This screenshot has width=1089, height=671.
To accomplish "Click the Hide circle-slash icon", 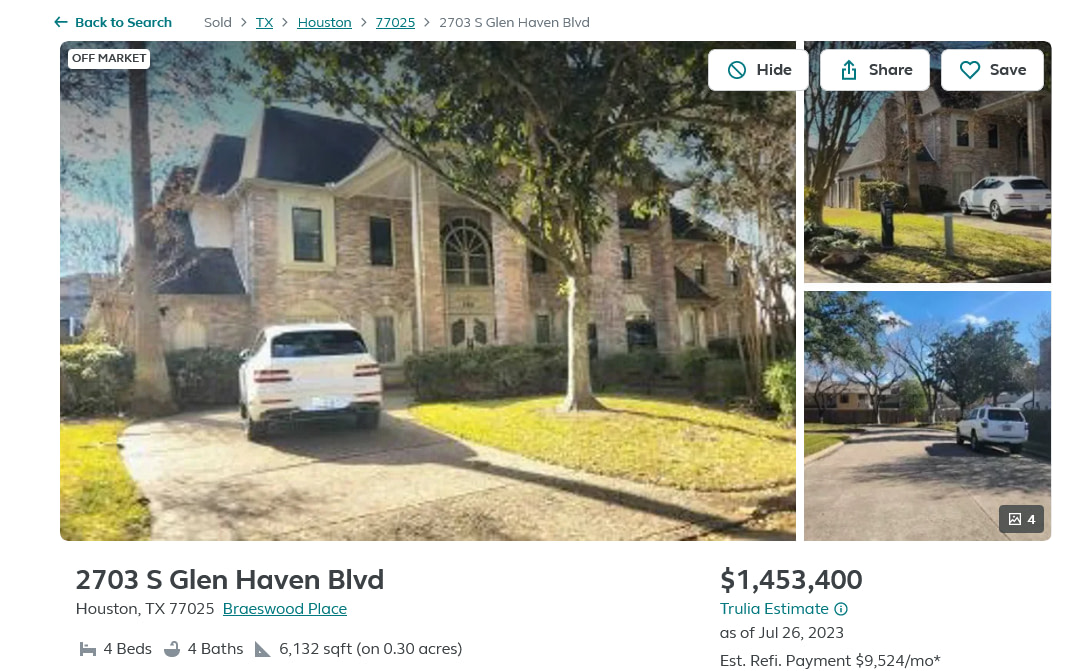I will pyautogui.click(x=737, y=69).
